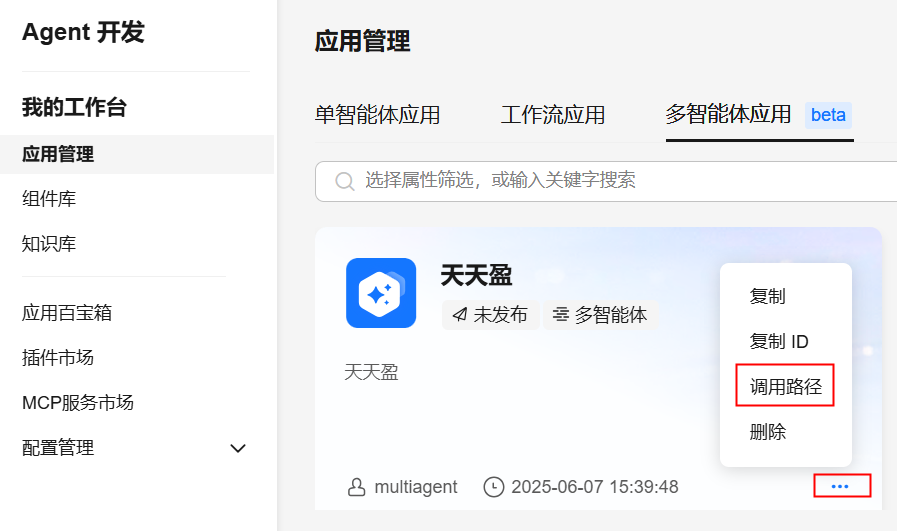This screenshot has width=897, height=531.
Task: Focus the 选择属性筛选 search field
Action: point(606,181)
